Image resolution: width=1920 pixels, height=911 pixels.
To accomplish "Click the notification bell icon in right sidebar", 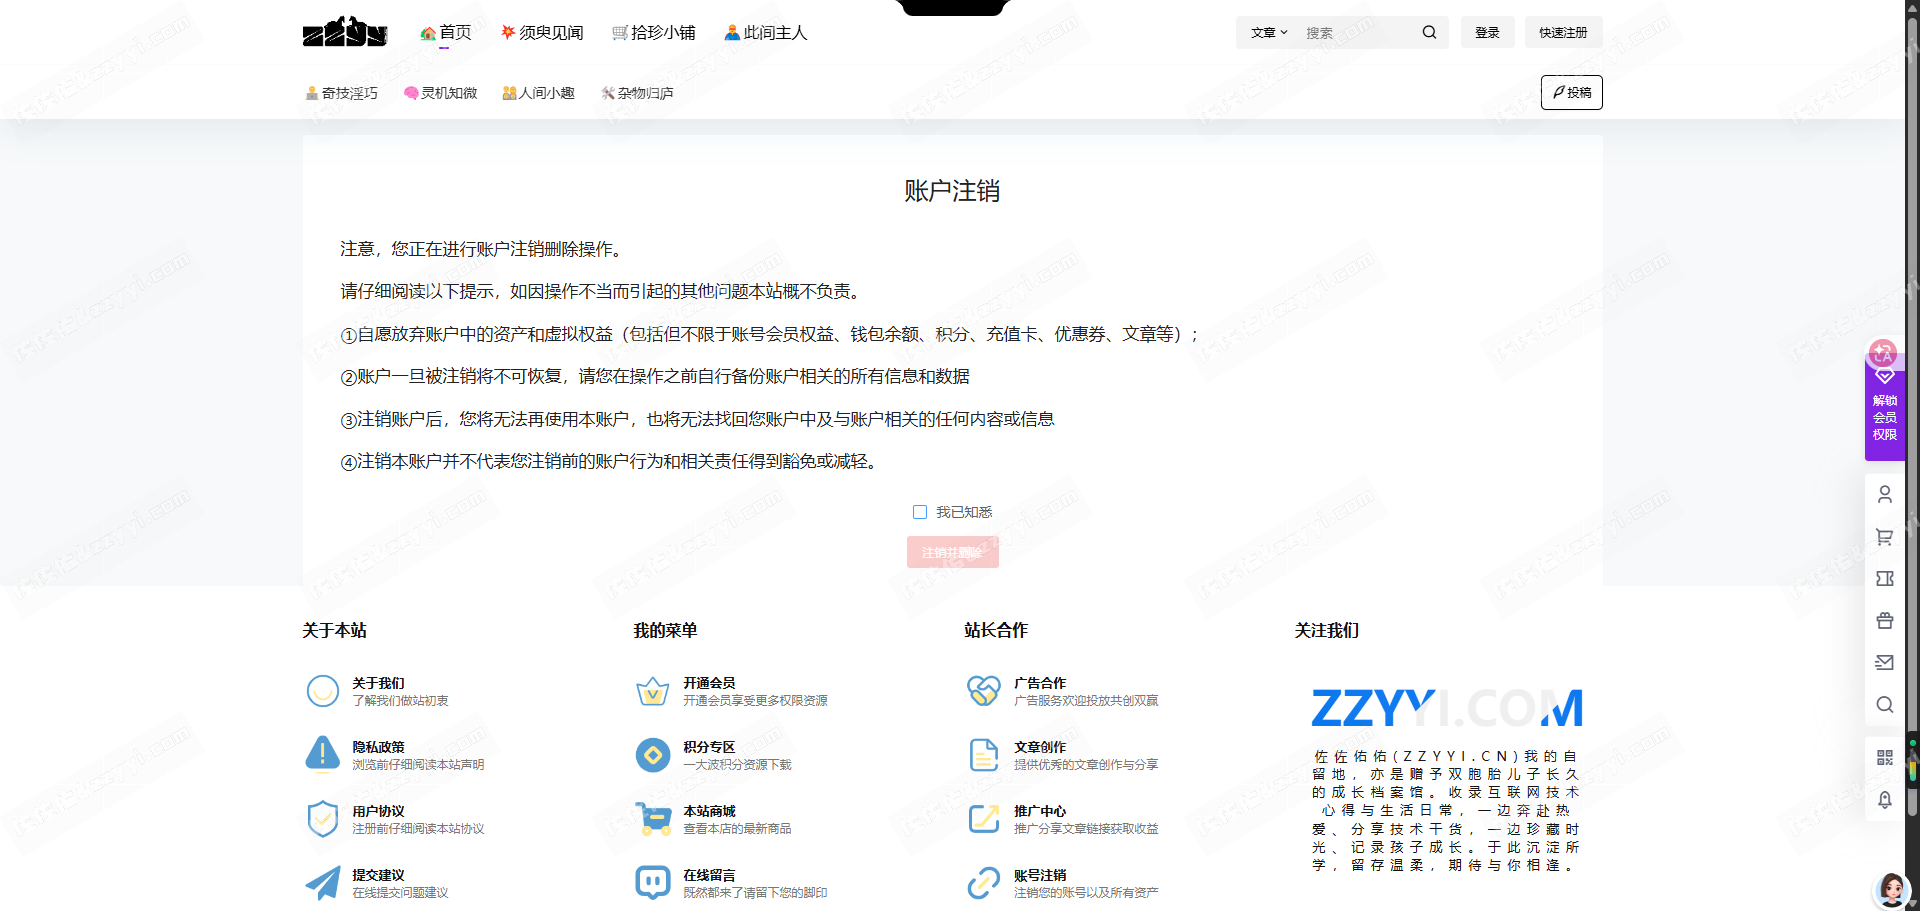I will [1885, 800].
